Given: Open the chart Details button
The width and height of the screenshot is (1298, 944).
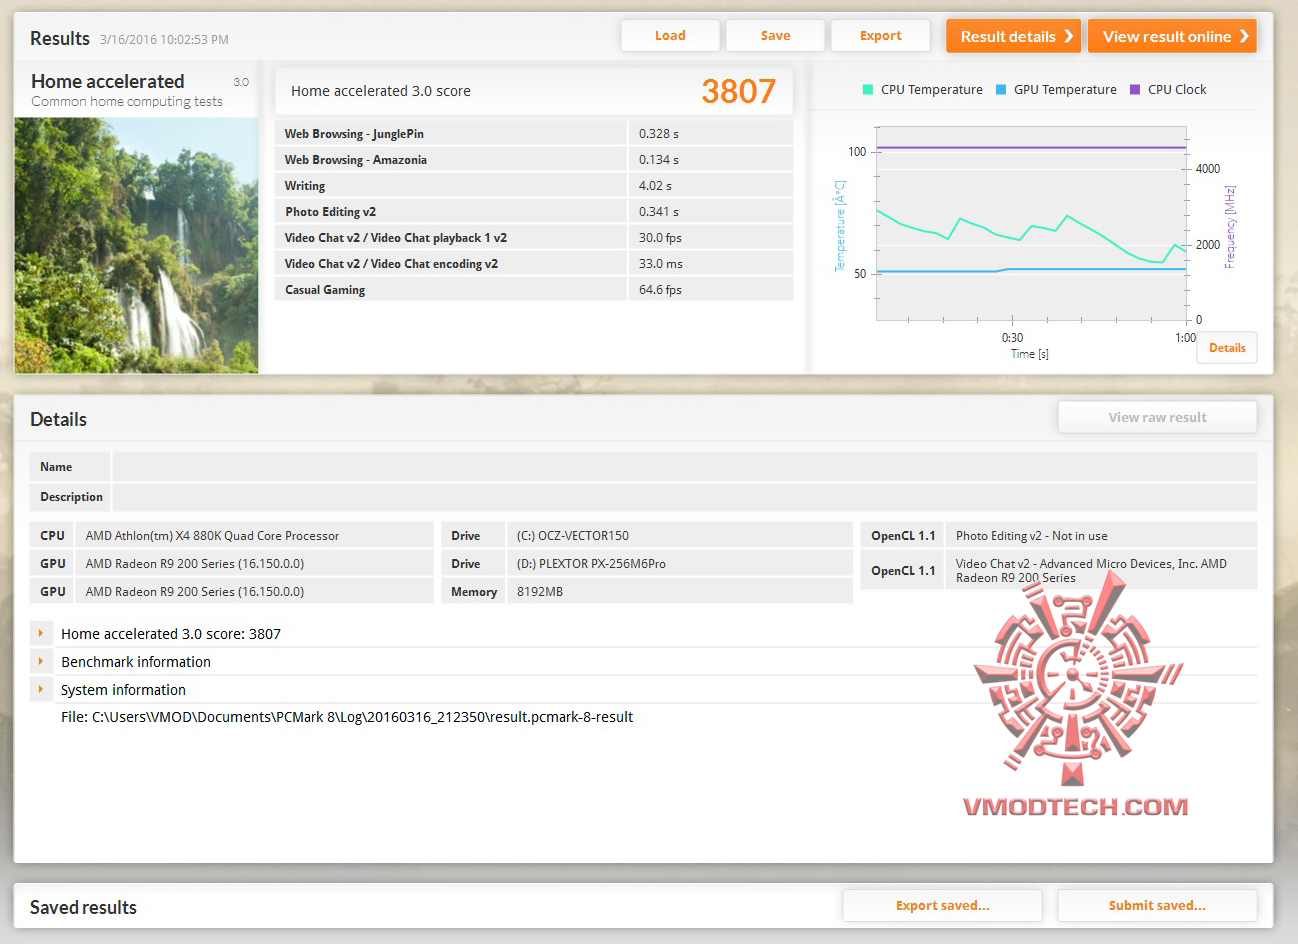Looking at the screenshot, I should click(x=1227, y=348).
